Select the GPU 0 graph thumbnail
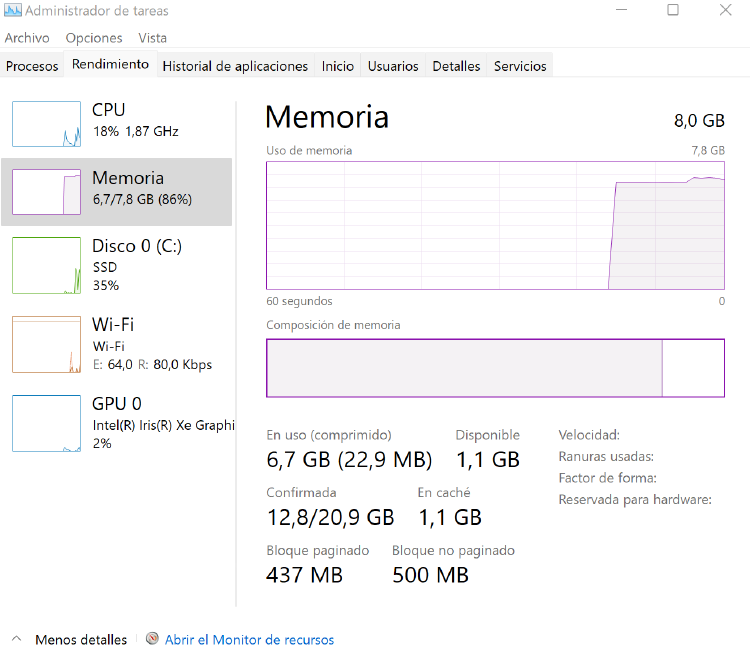Screen dimensions: 750x658 pyautogui.click(x=46, y=423)
